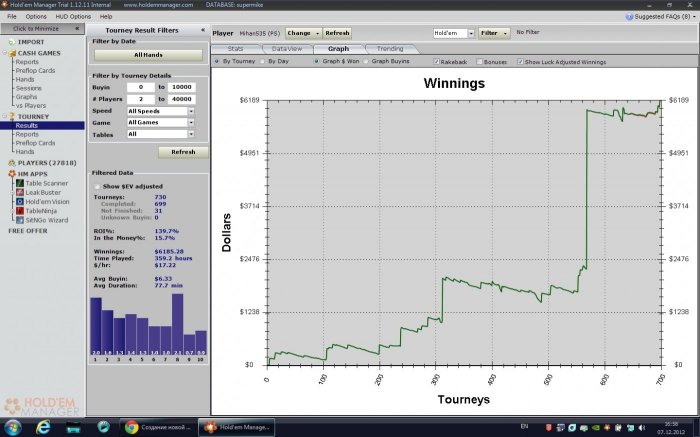The height and width of the screenshot is (437, 700).
Task: Open Cash Games Graphs
Action: [26, 97]
